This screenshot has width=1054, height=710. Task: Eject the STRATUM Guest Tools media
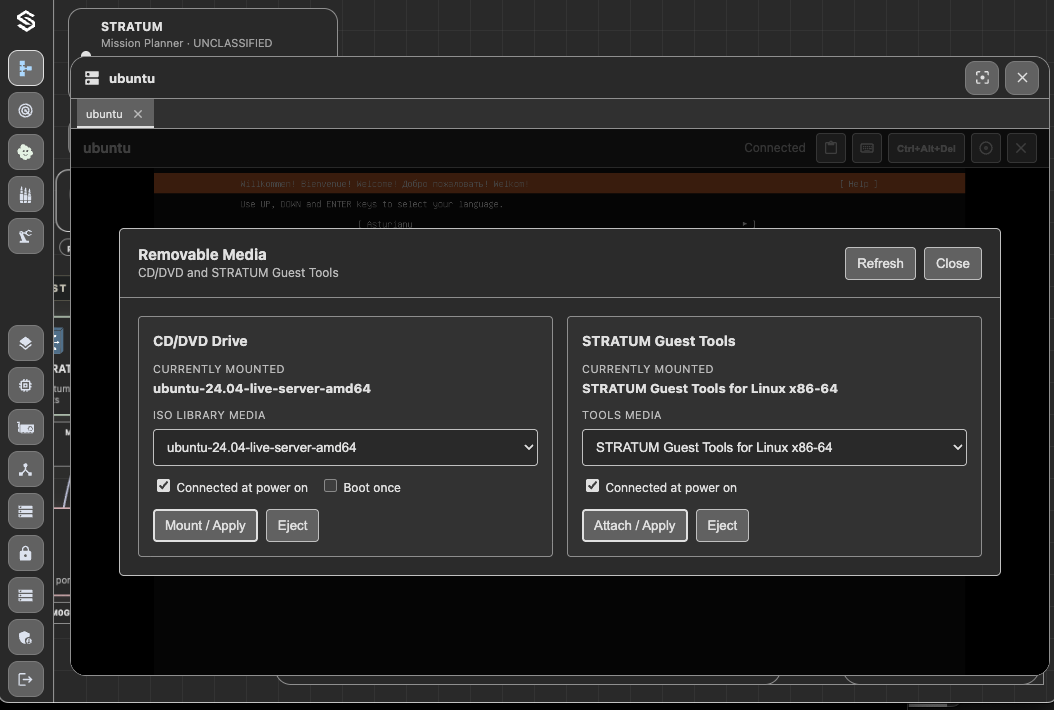tap(722, 525)
